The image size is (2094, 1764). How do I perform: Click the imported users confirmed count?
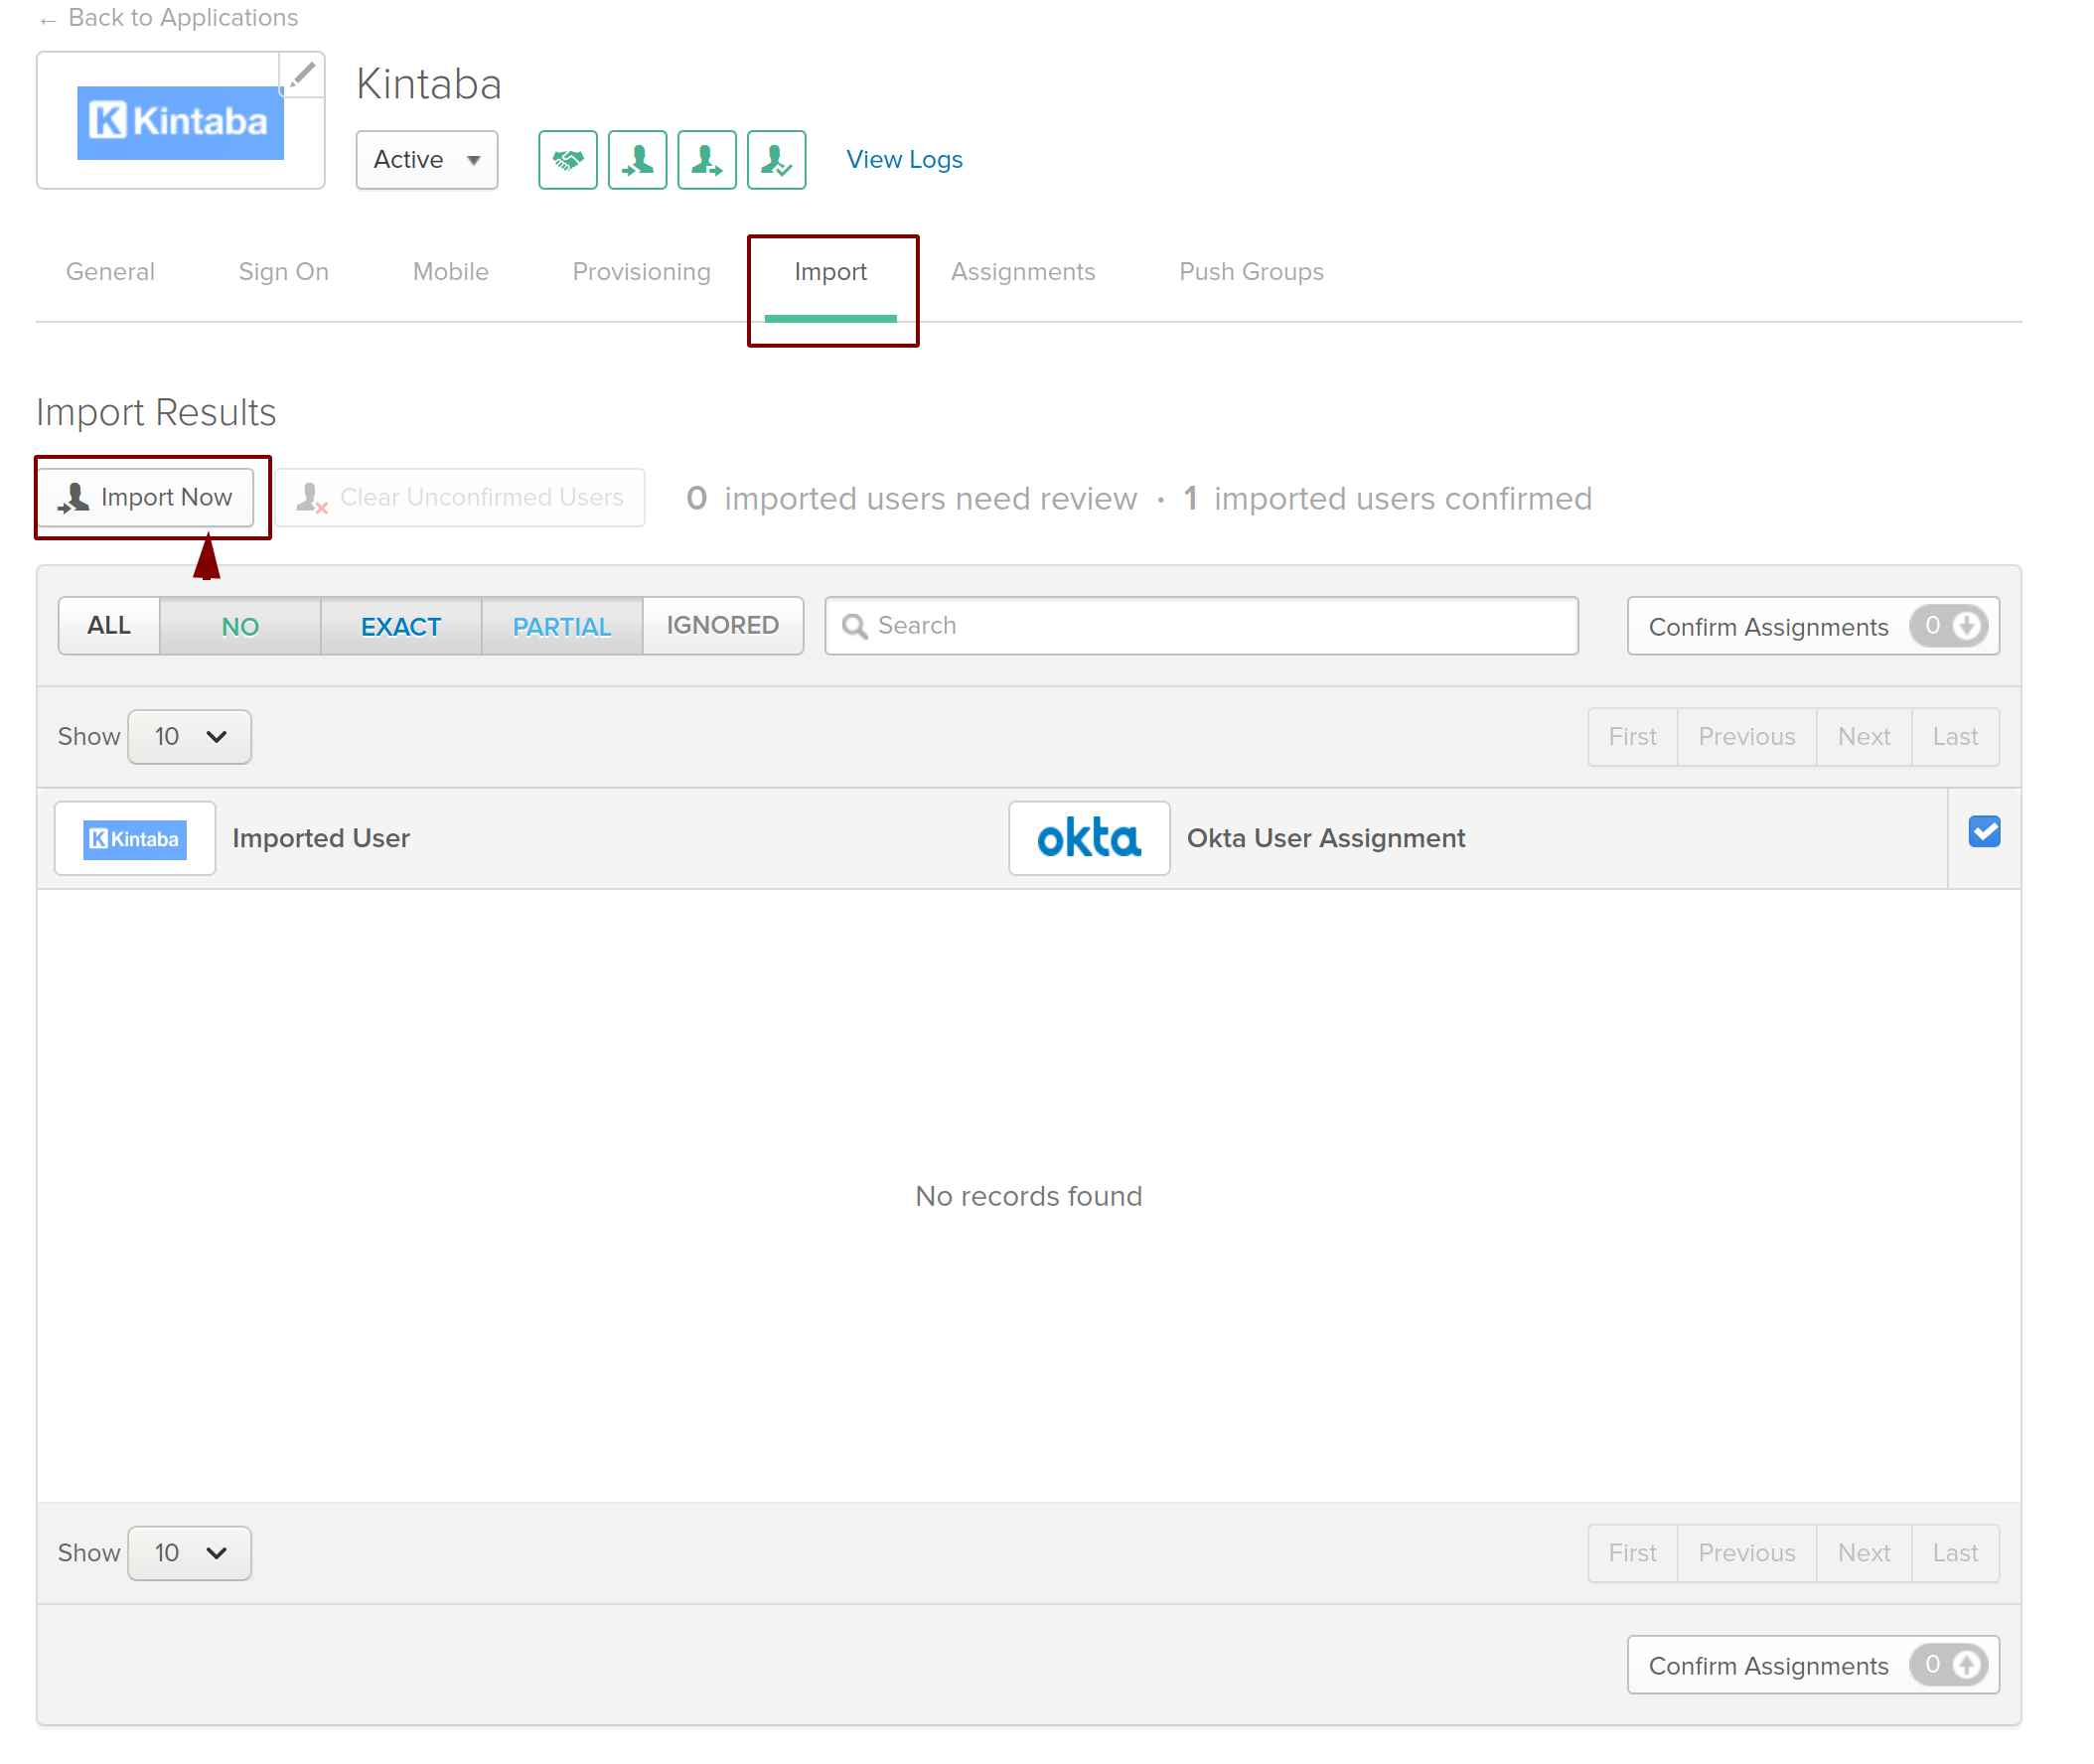click(x=1387, y=498)
